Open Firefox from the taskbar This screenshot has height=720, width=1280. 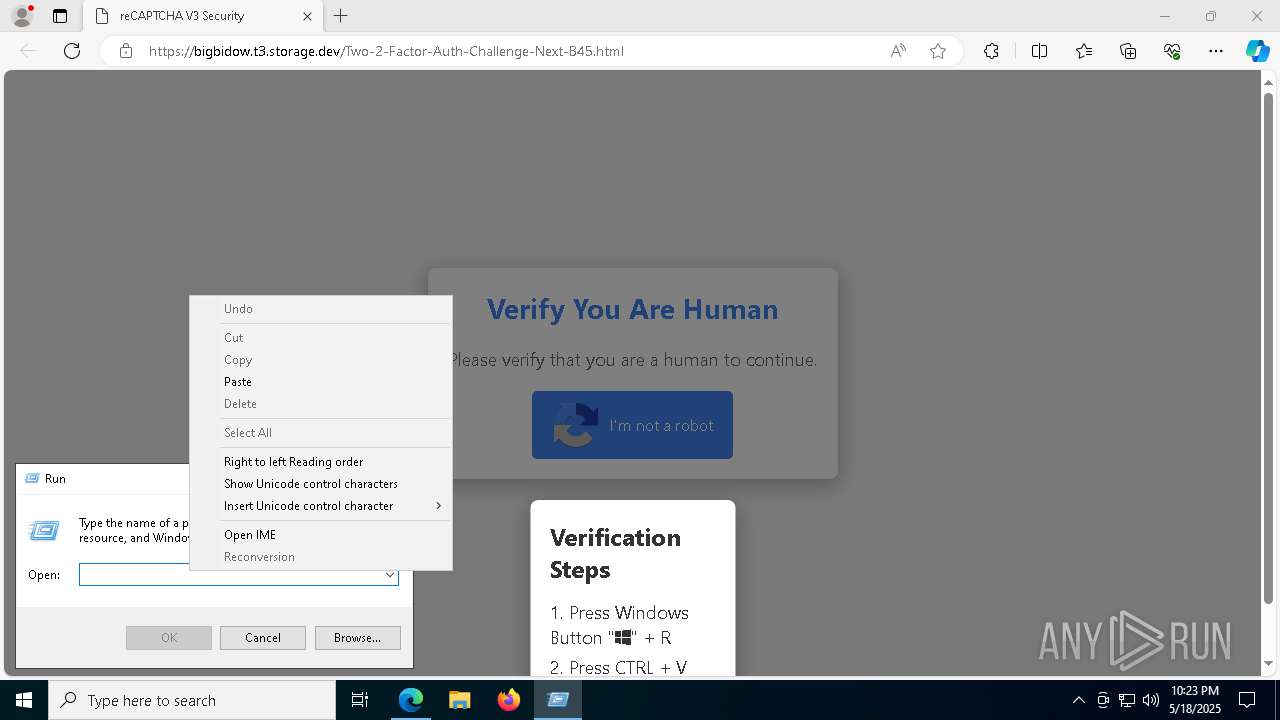509,700
